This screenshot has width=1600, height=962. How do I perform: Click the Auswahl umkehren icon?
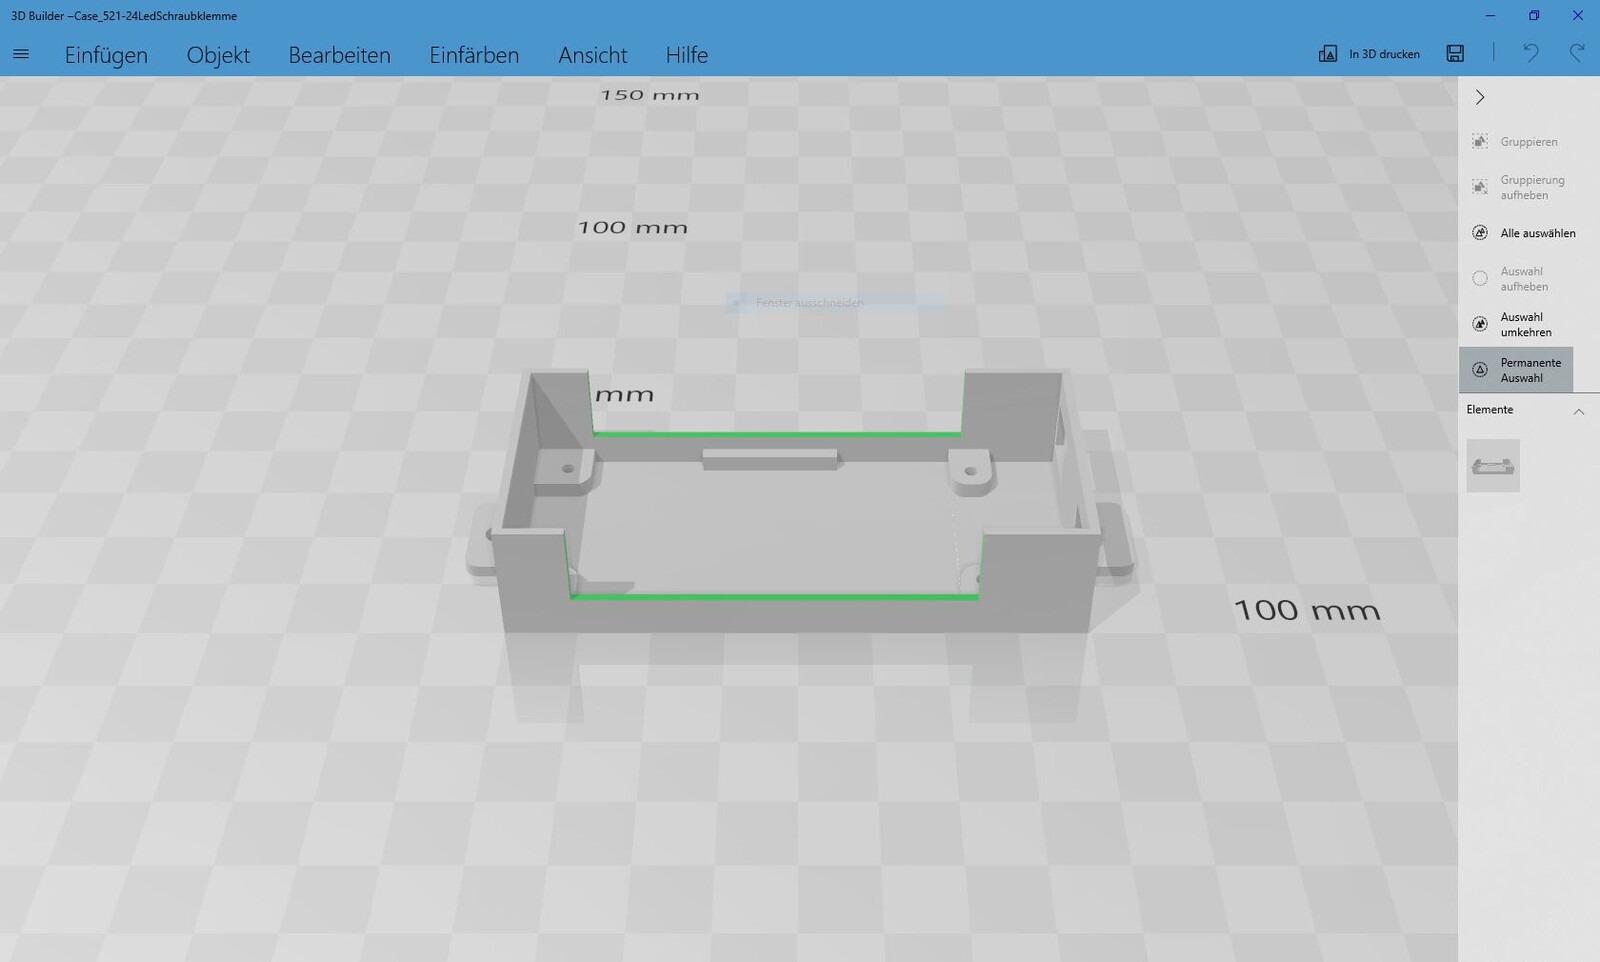tap(1480, 324)
